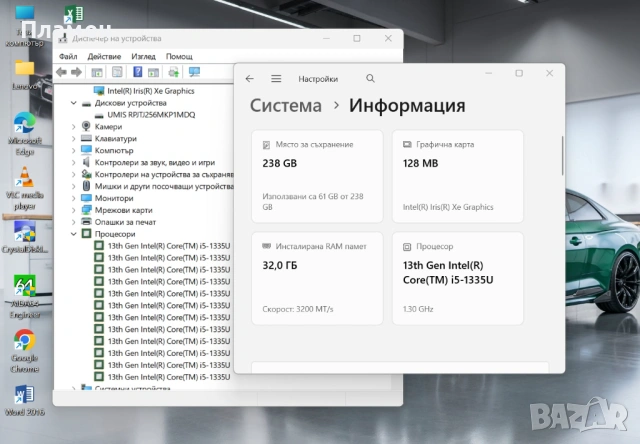The width and height of the screenshot is (640, 444).
Task: Click the scan for hardware changes monitor icon
Action: click(x=194, y=72)
